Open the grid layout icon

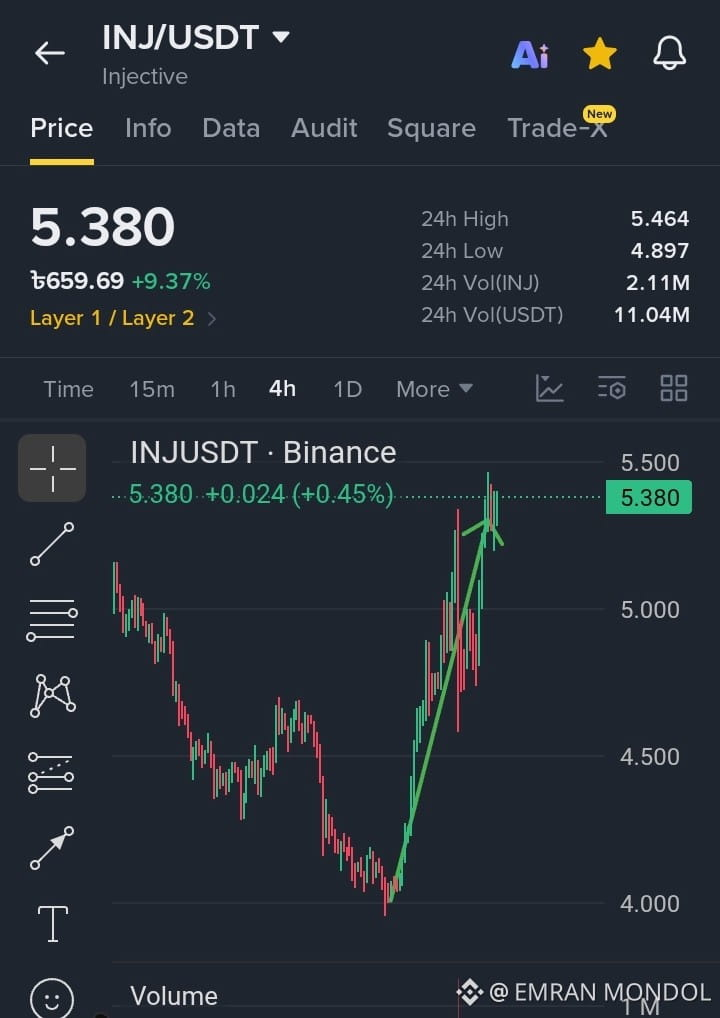pyautogui.click(x=673, y=388)
